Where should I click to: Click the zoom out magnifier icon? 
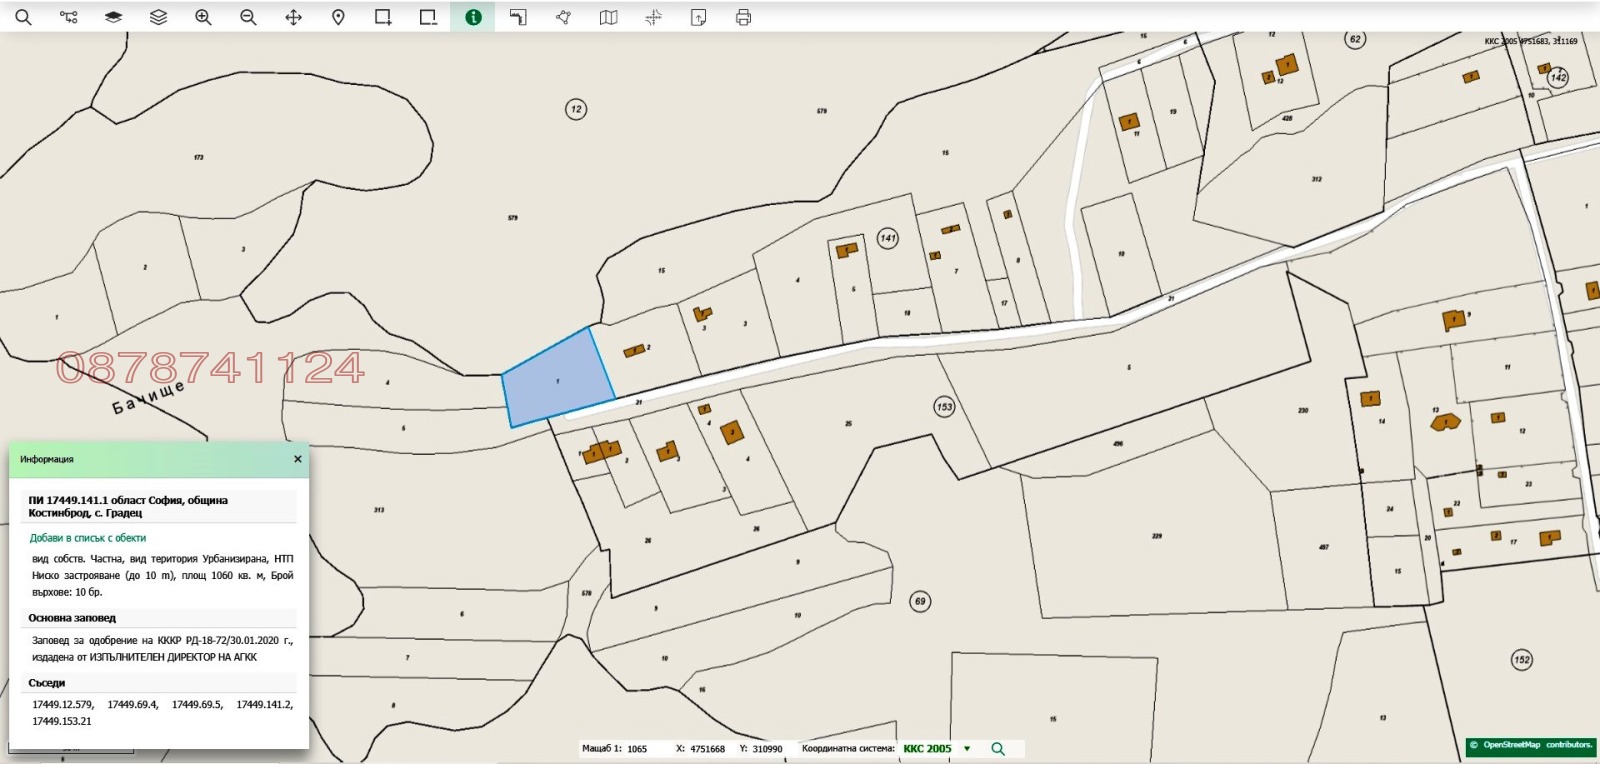click(248, 17)
